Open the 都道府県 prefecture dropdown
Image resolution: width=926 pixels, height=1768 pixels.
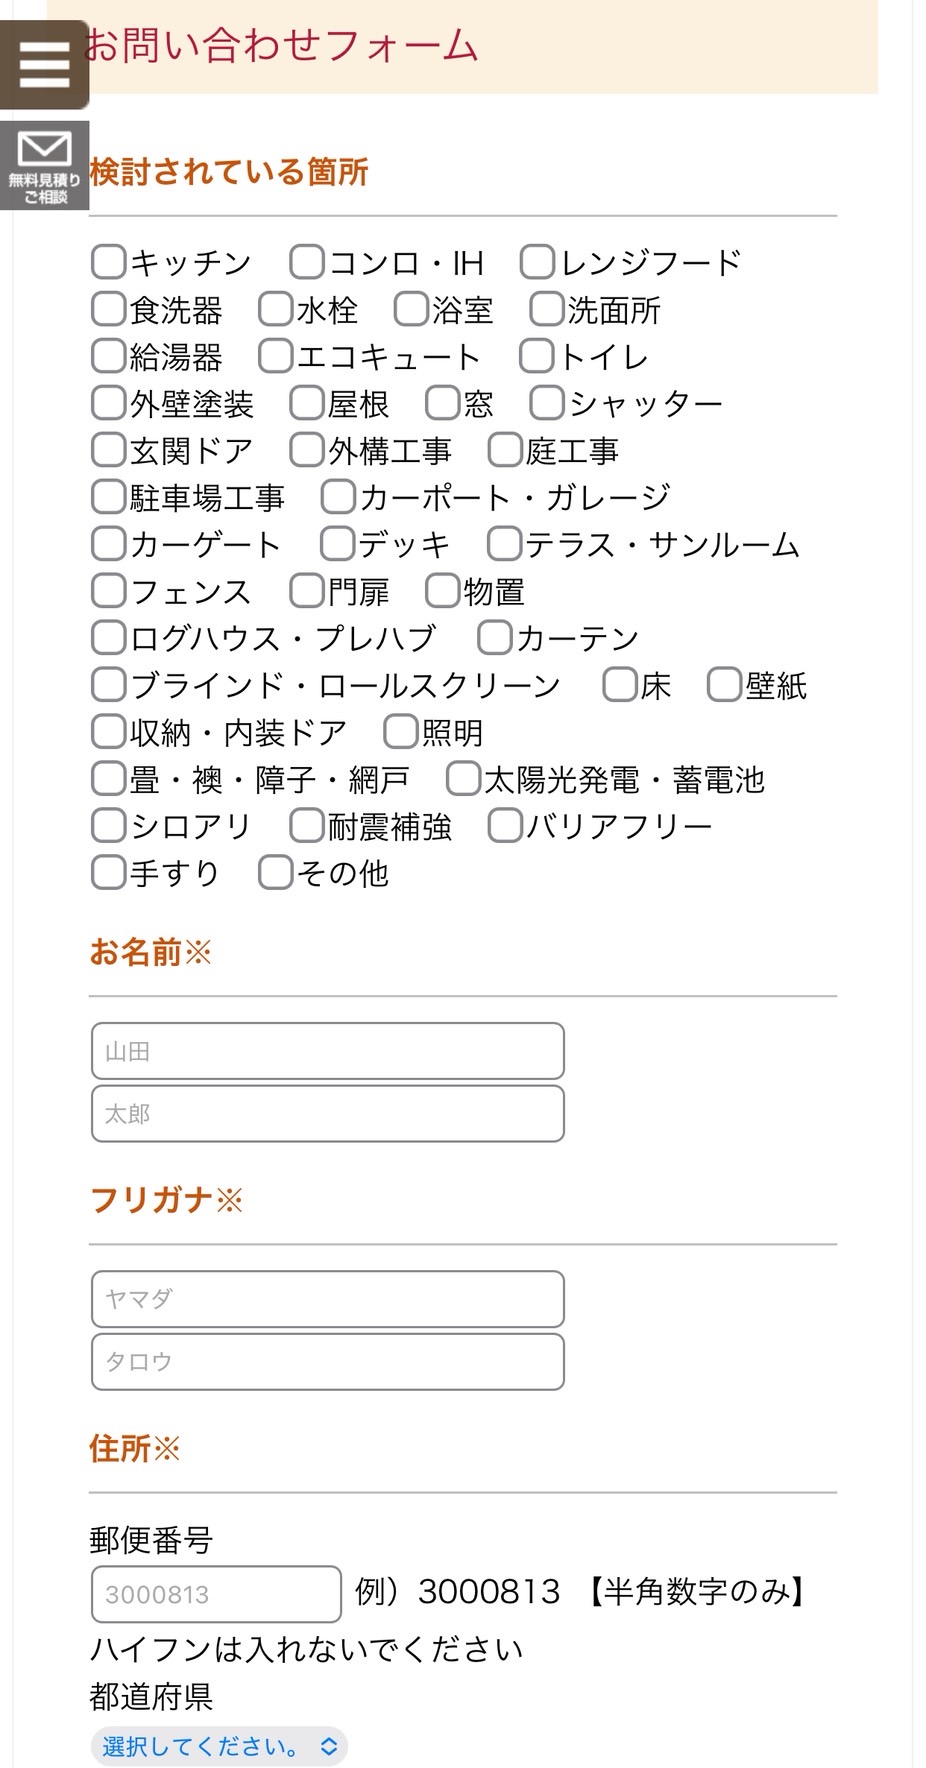pyautogui.click(x=217, y=1745)
